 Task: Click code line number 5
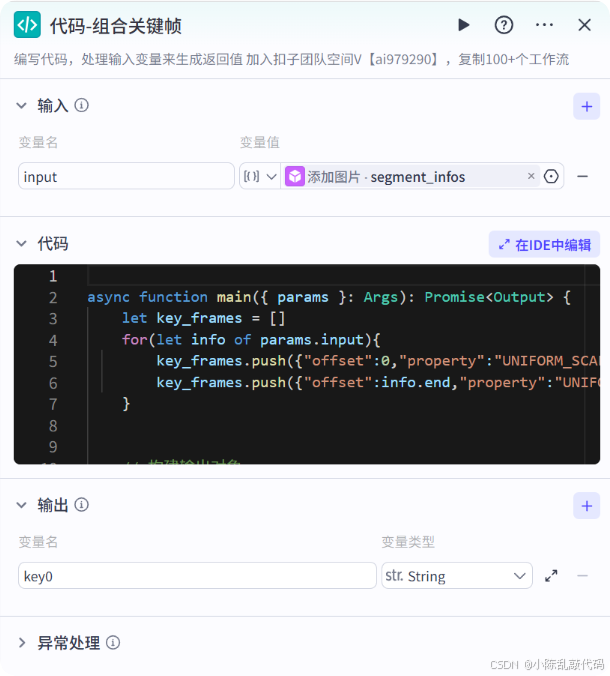click(x=53, y=361)
